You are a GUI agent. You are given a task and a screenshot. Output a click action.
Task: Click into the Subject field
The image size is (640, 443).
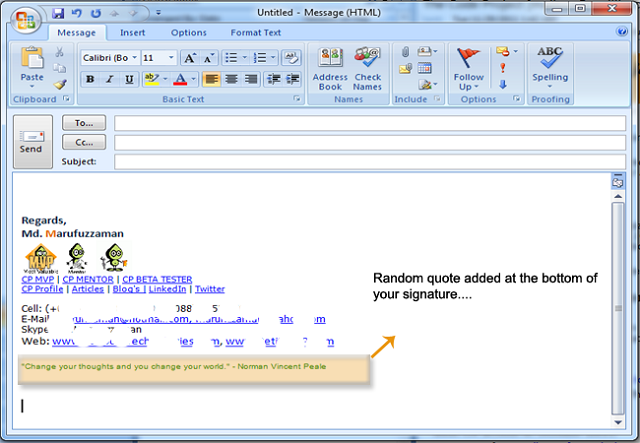tap(370, 161)
